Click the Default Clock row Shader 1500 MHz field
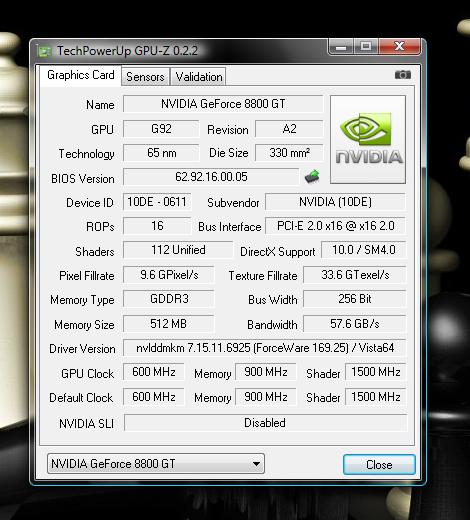The width and height of the screenshot is (470, 520). click(376, 397)
